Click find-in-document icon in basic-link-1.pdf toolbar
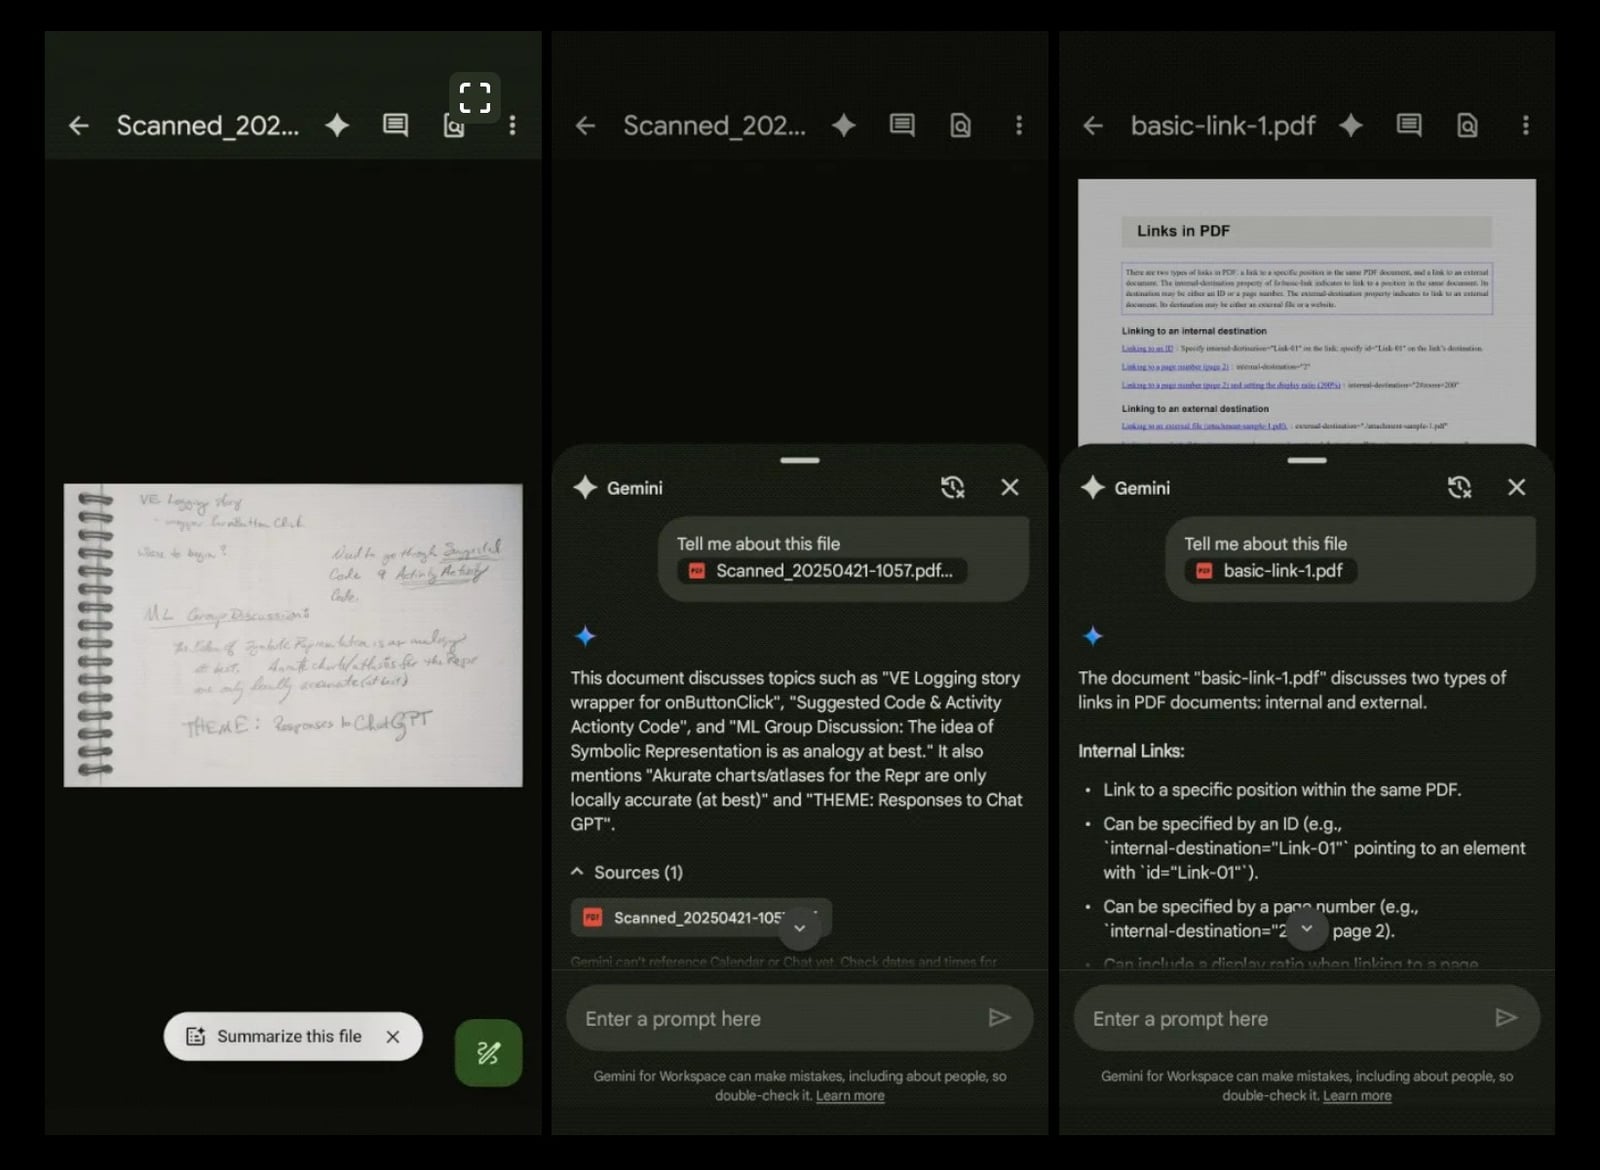Viewport: 1600px width, 1170px height. click(1467, 126)
